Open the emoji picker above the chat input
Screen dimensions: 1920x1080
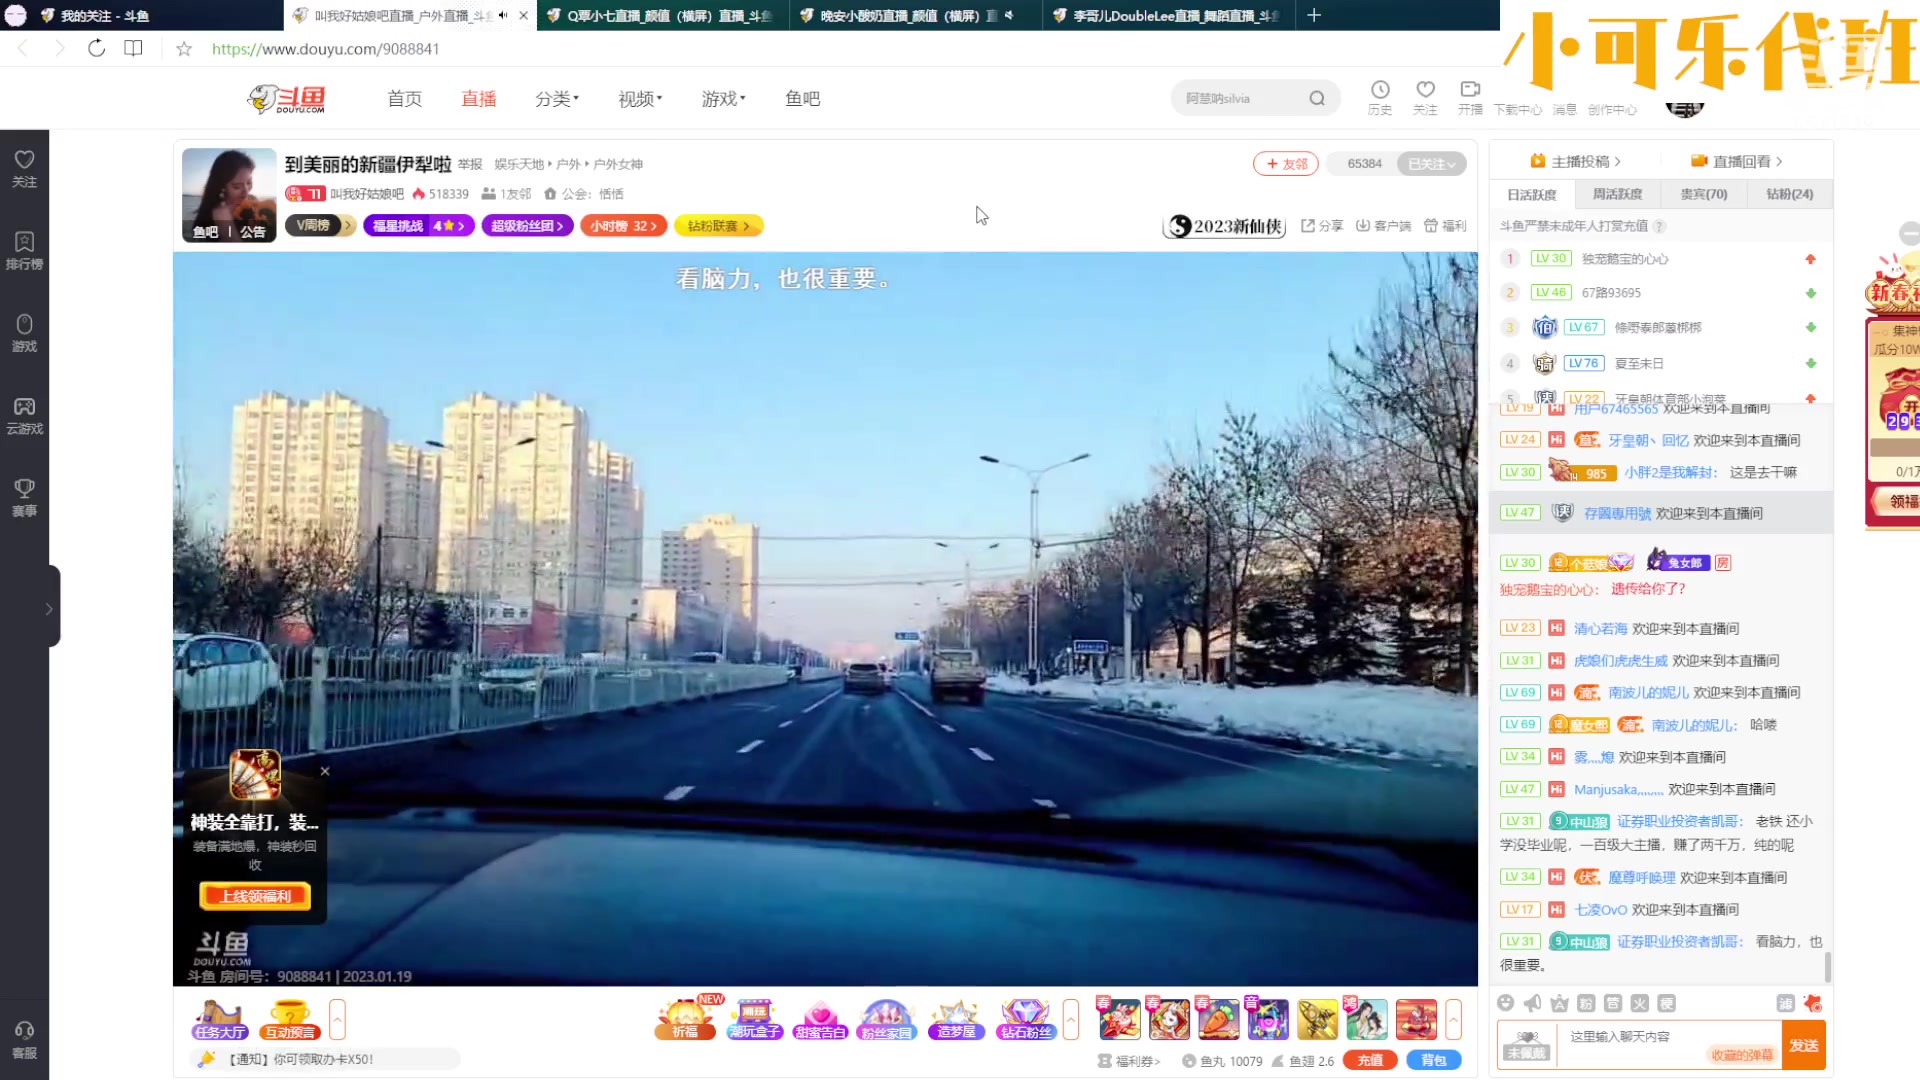coord(1508,1003)
